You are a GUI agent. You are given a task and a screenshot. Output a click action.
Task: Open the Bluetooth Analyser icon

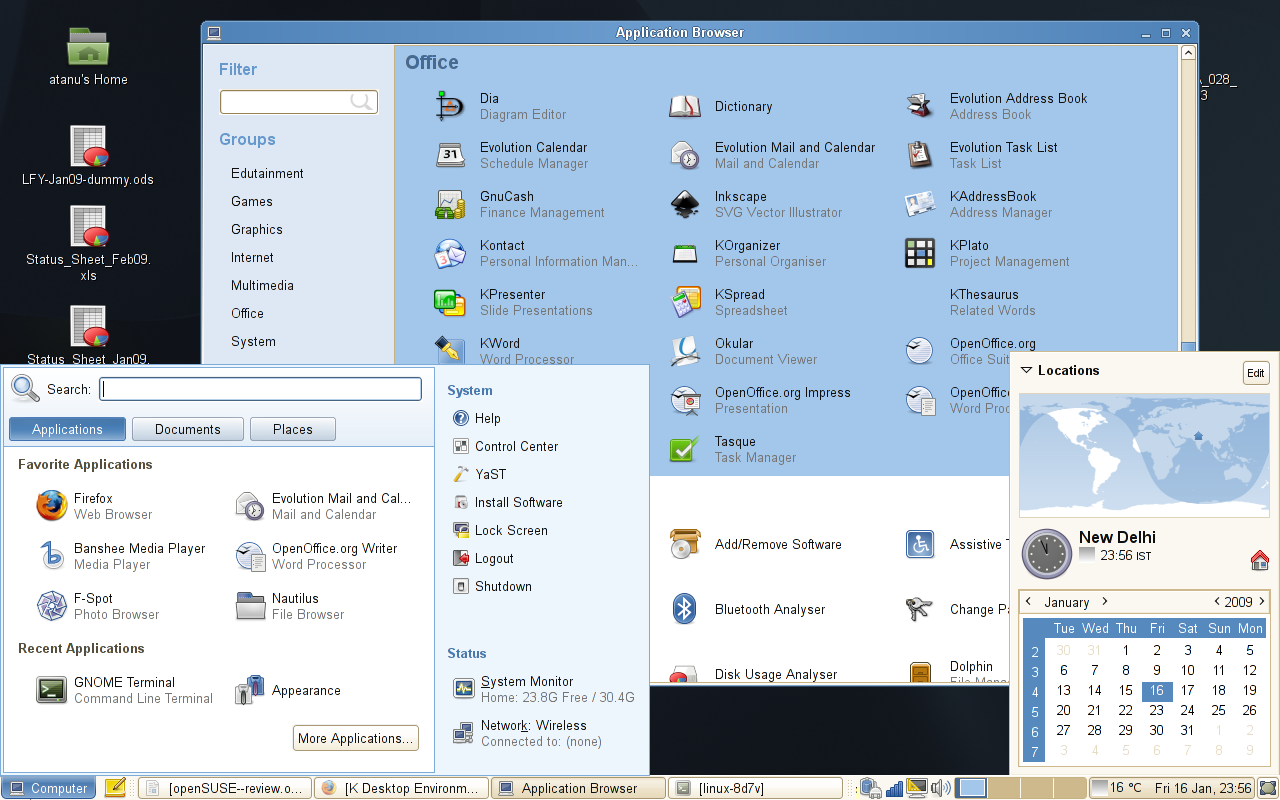pos(685,609)
